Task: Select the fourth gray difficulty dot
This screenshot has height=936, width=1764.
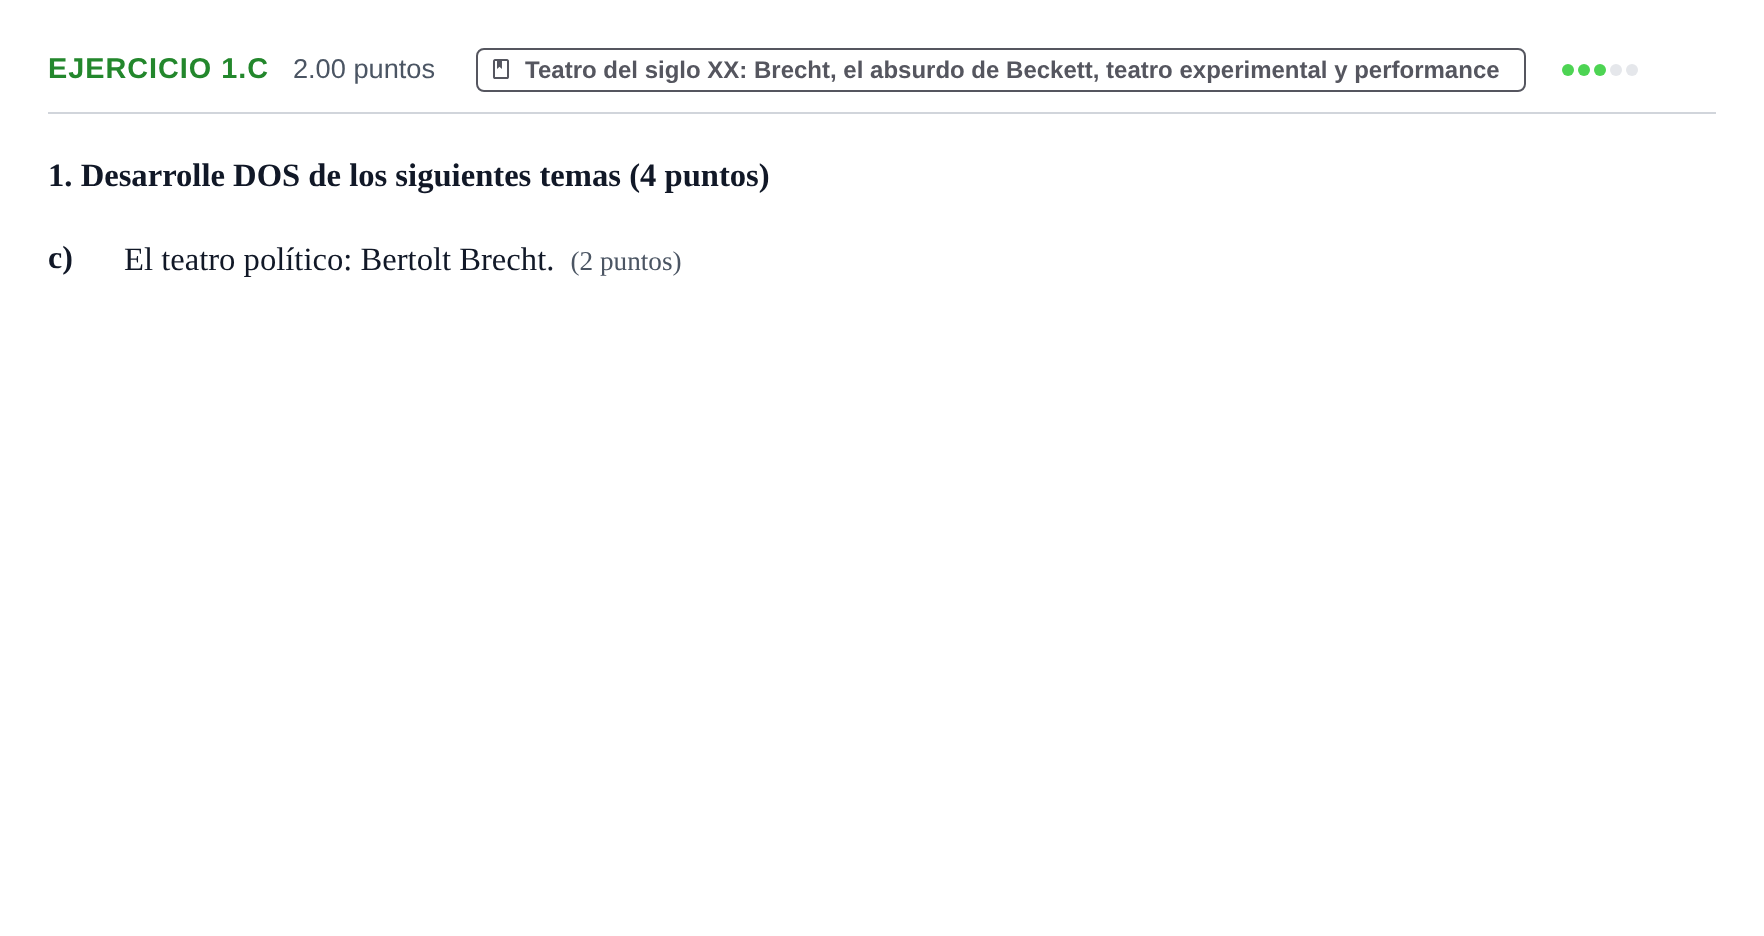Action: (x=1616, y=70)
